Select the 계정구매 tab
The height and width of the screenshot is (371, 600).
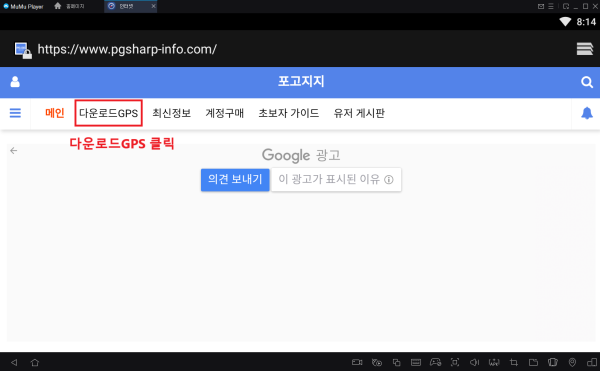(x=225, y=113)
